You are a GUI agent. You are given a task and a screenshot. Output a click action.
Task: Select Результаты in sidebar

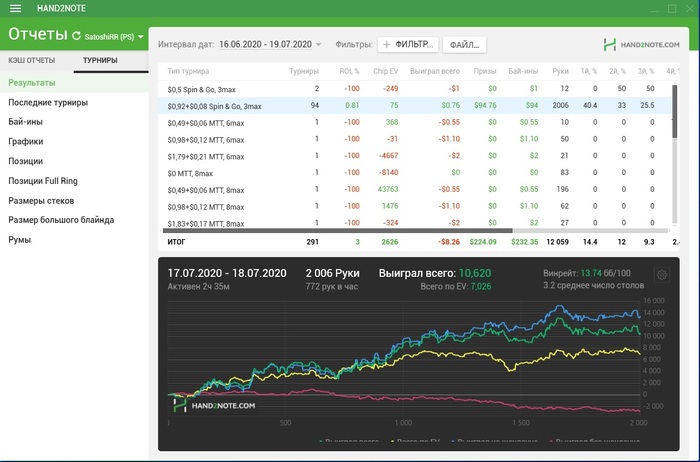[x=74, y=83]
